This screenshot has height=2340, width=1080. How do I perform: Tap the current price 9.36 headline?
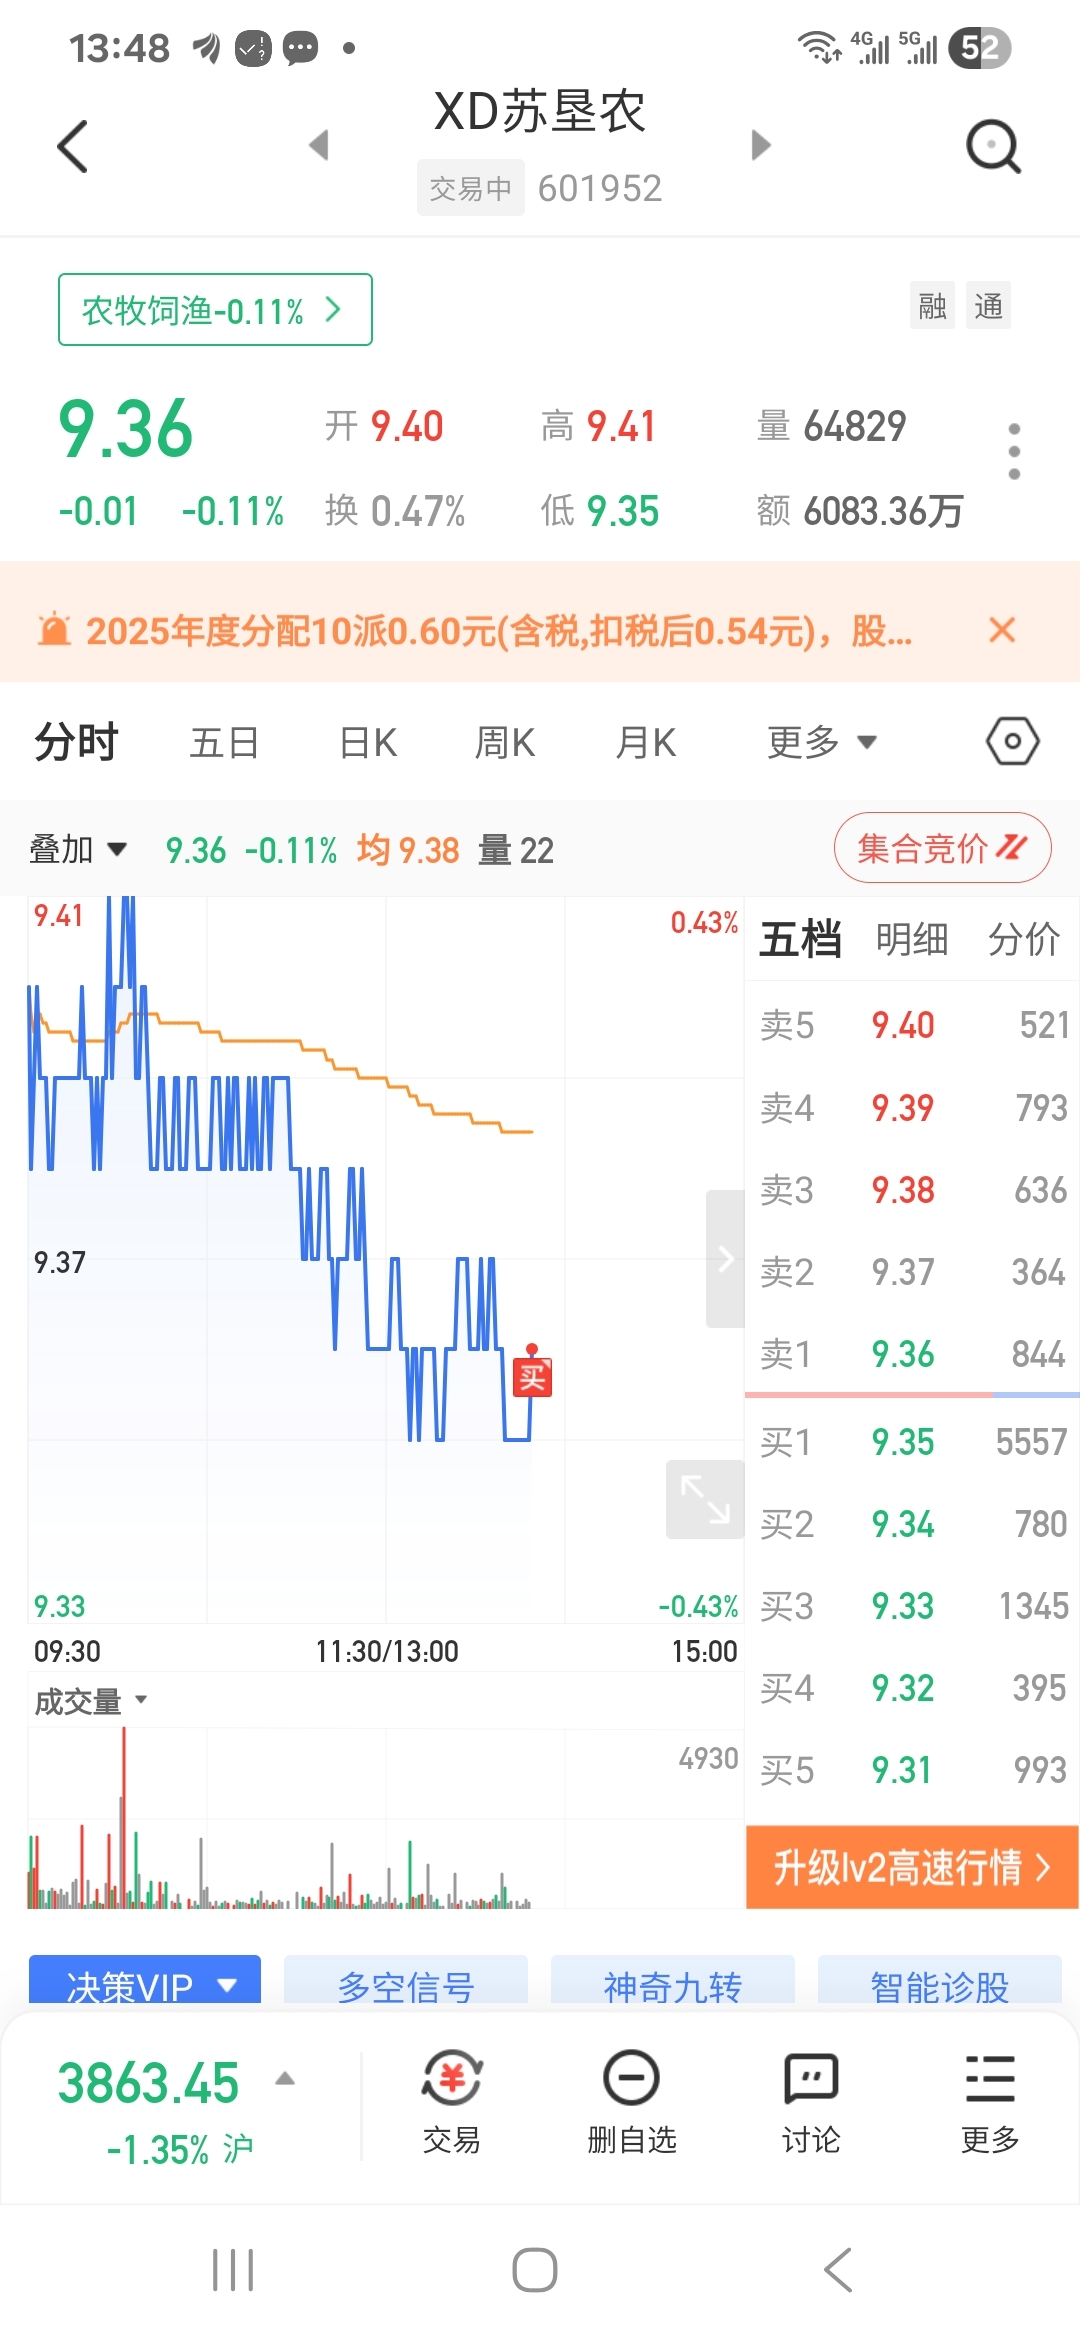126,428
